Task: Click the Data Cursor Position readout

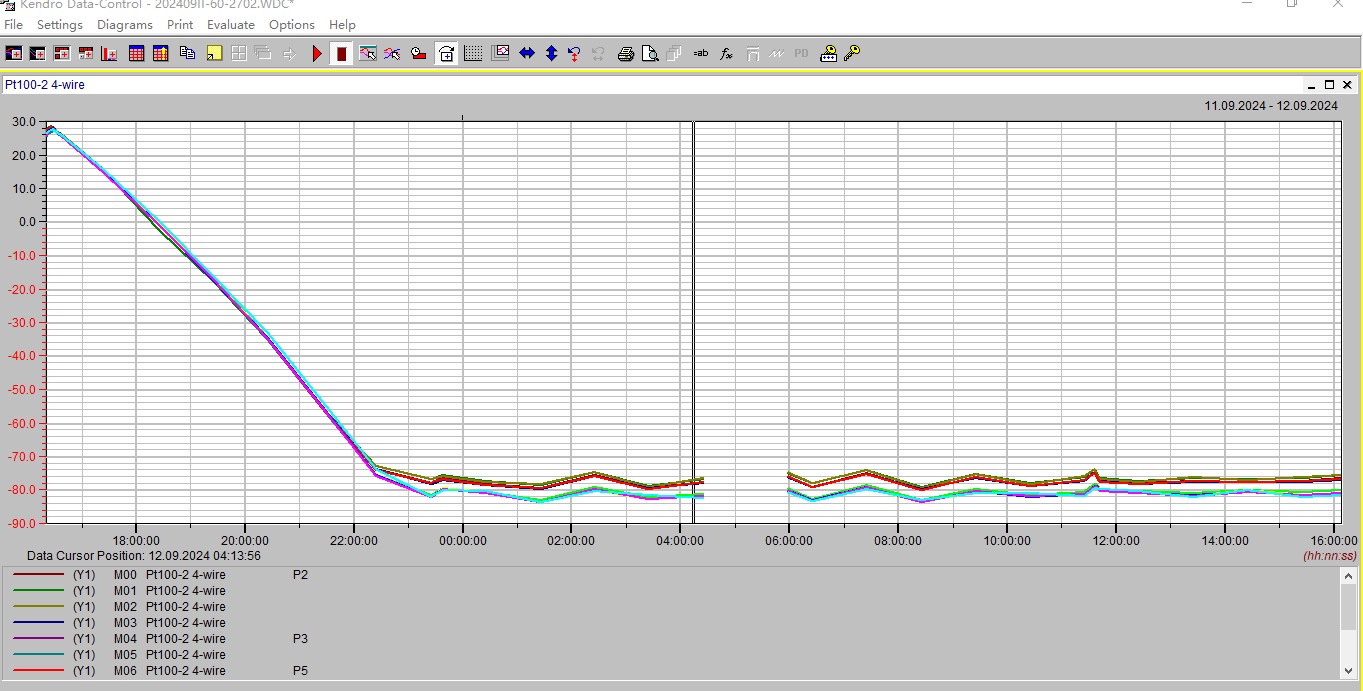Action: point(144,556)
